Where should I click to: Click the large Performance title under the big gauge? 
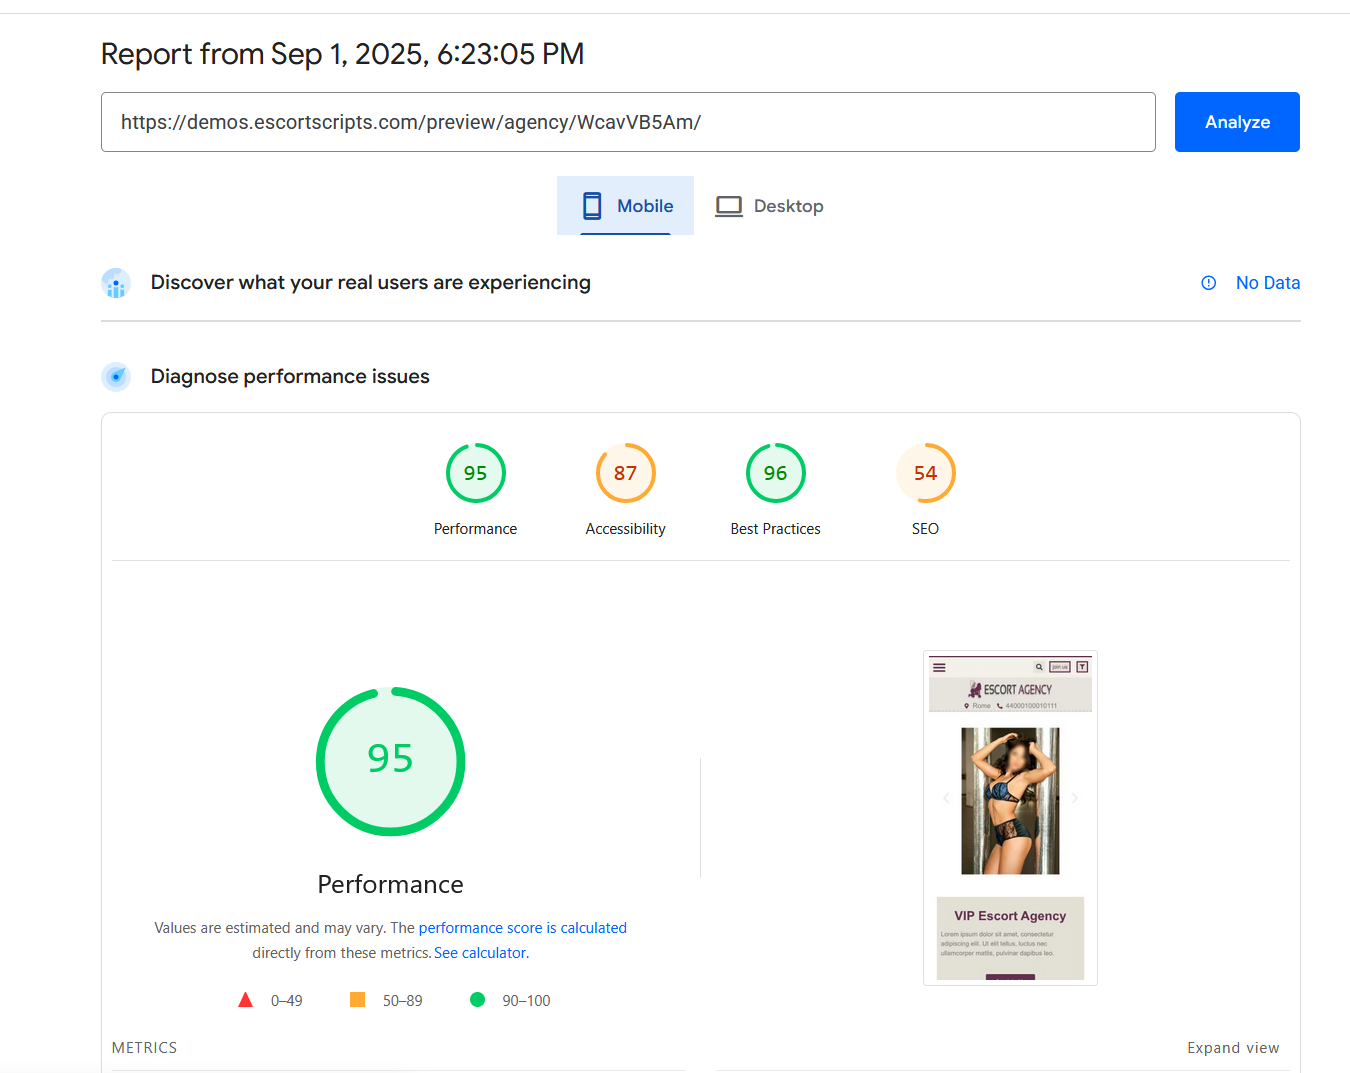click(x=391, y=885)
